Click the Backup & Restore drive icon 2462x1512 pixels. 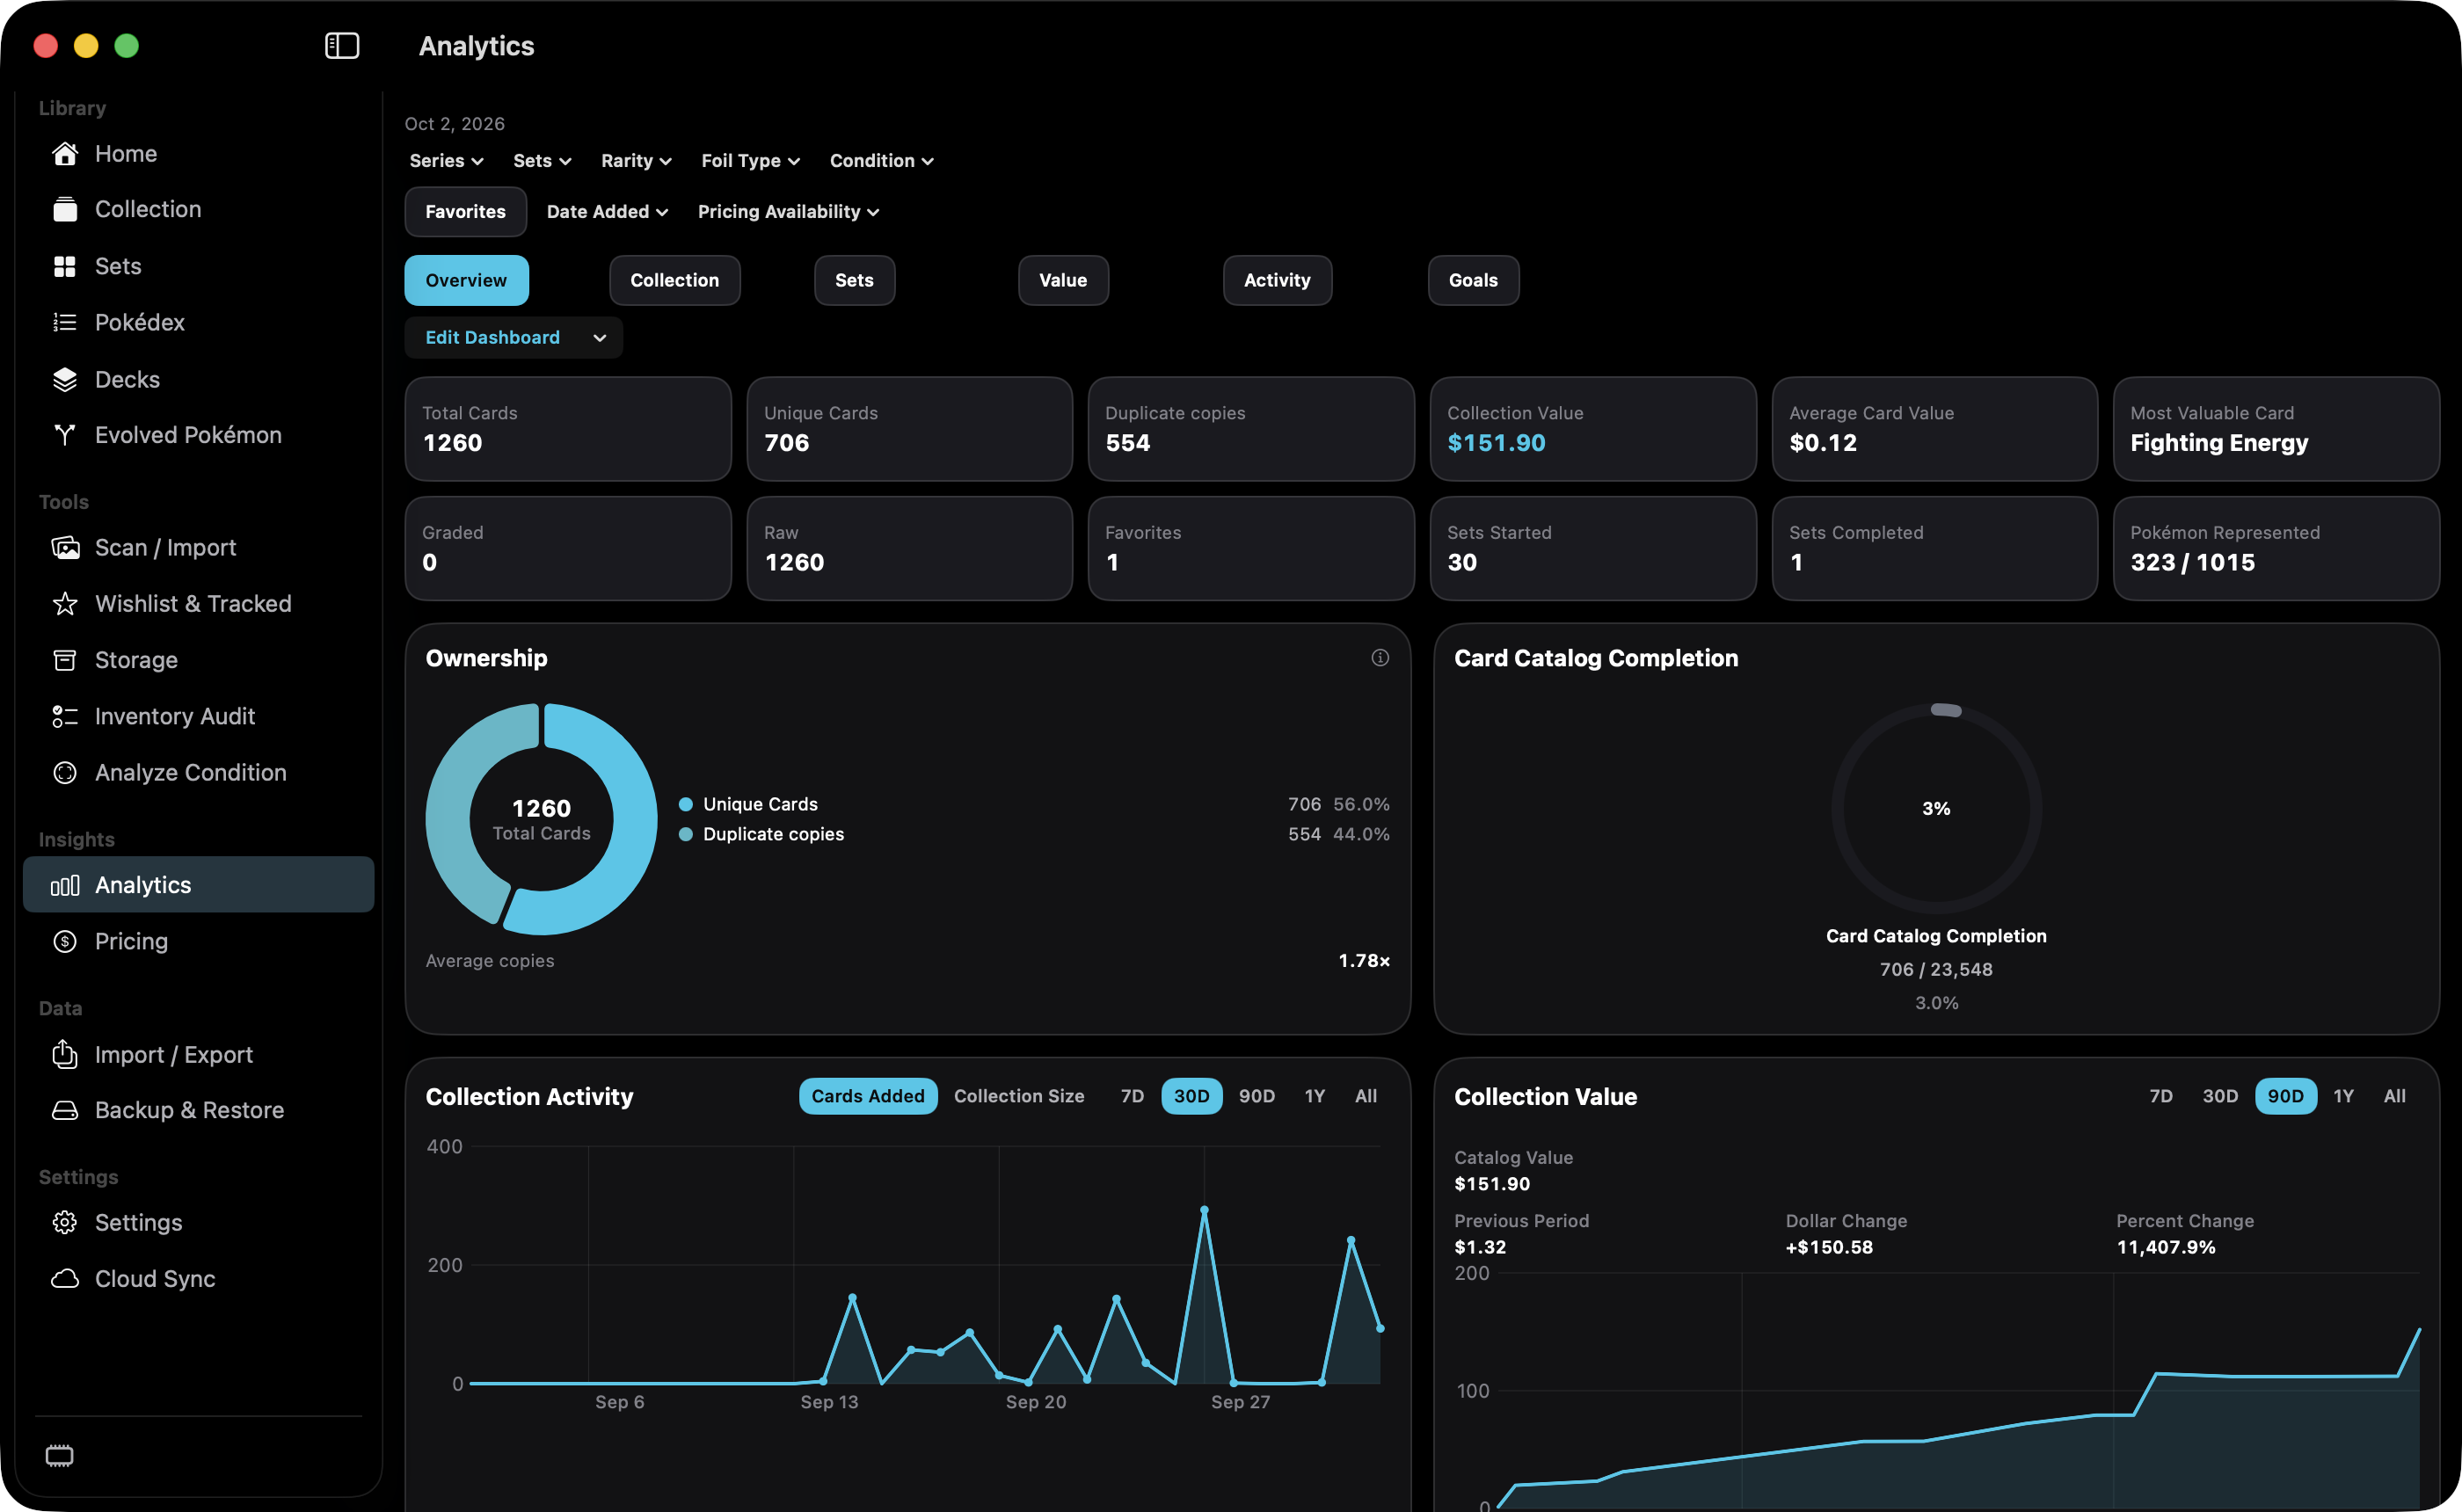pyautogui.click(x=65, y=1110)
